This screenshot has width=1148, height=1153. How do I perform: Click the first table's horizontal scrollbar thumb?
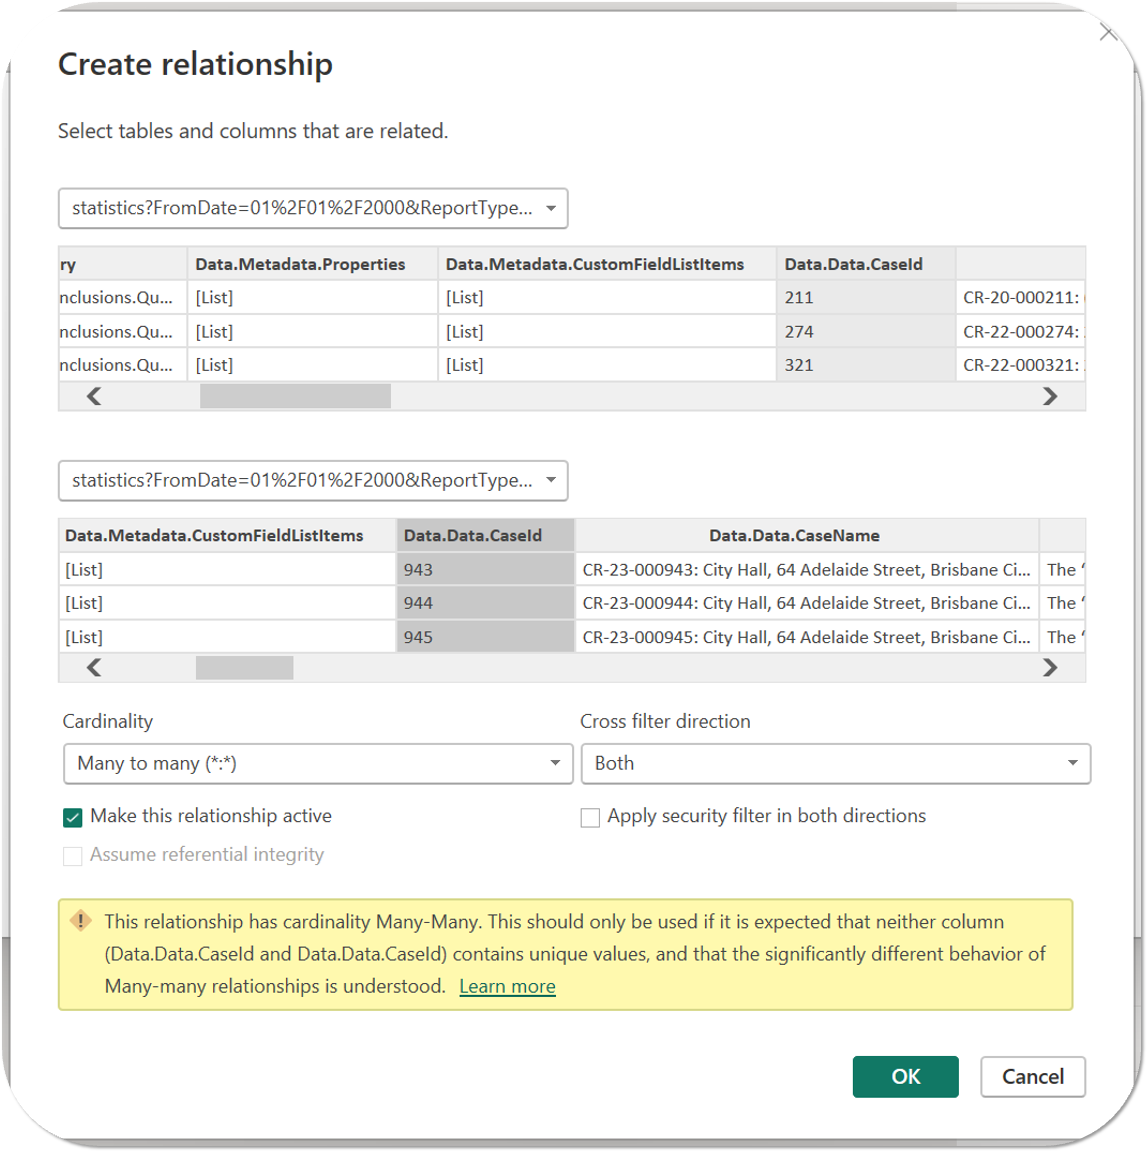coord(295,396)
